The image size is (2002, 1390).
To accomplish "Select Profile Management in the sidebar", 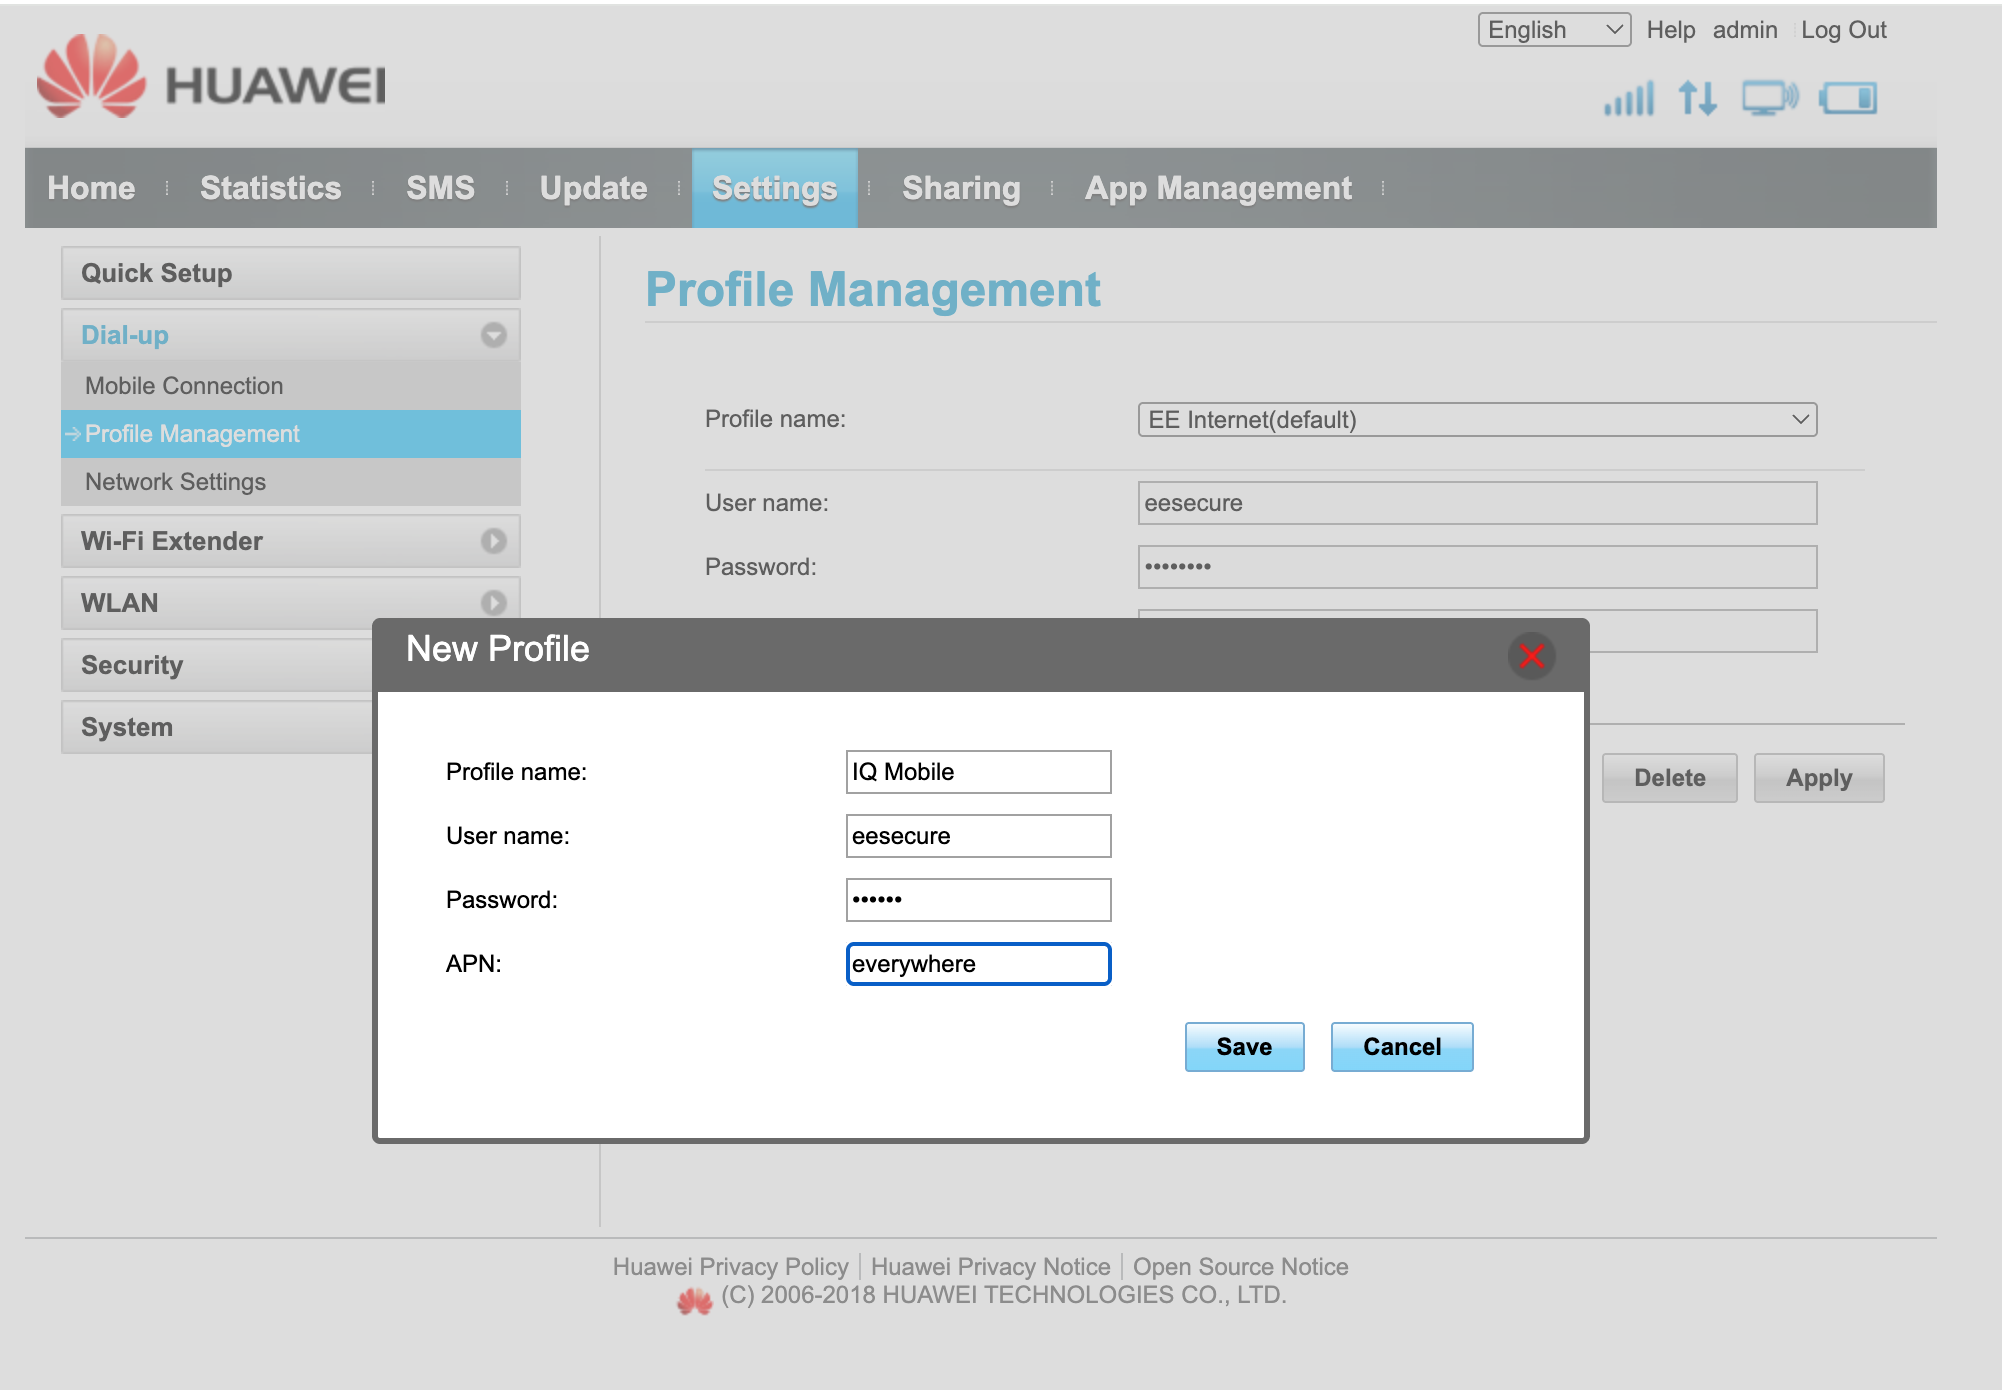I will (290, 434).
